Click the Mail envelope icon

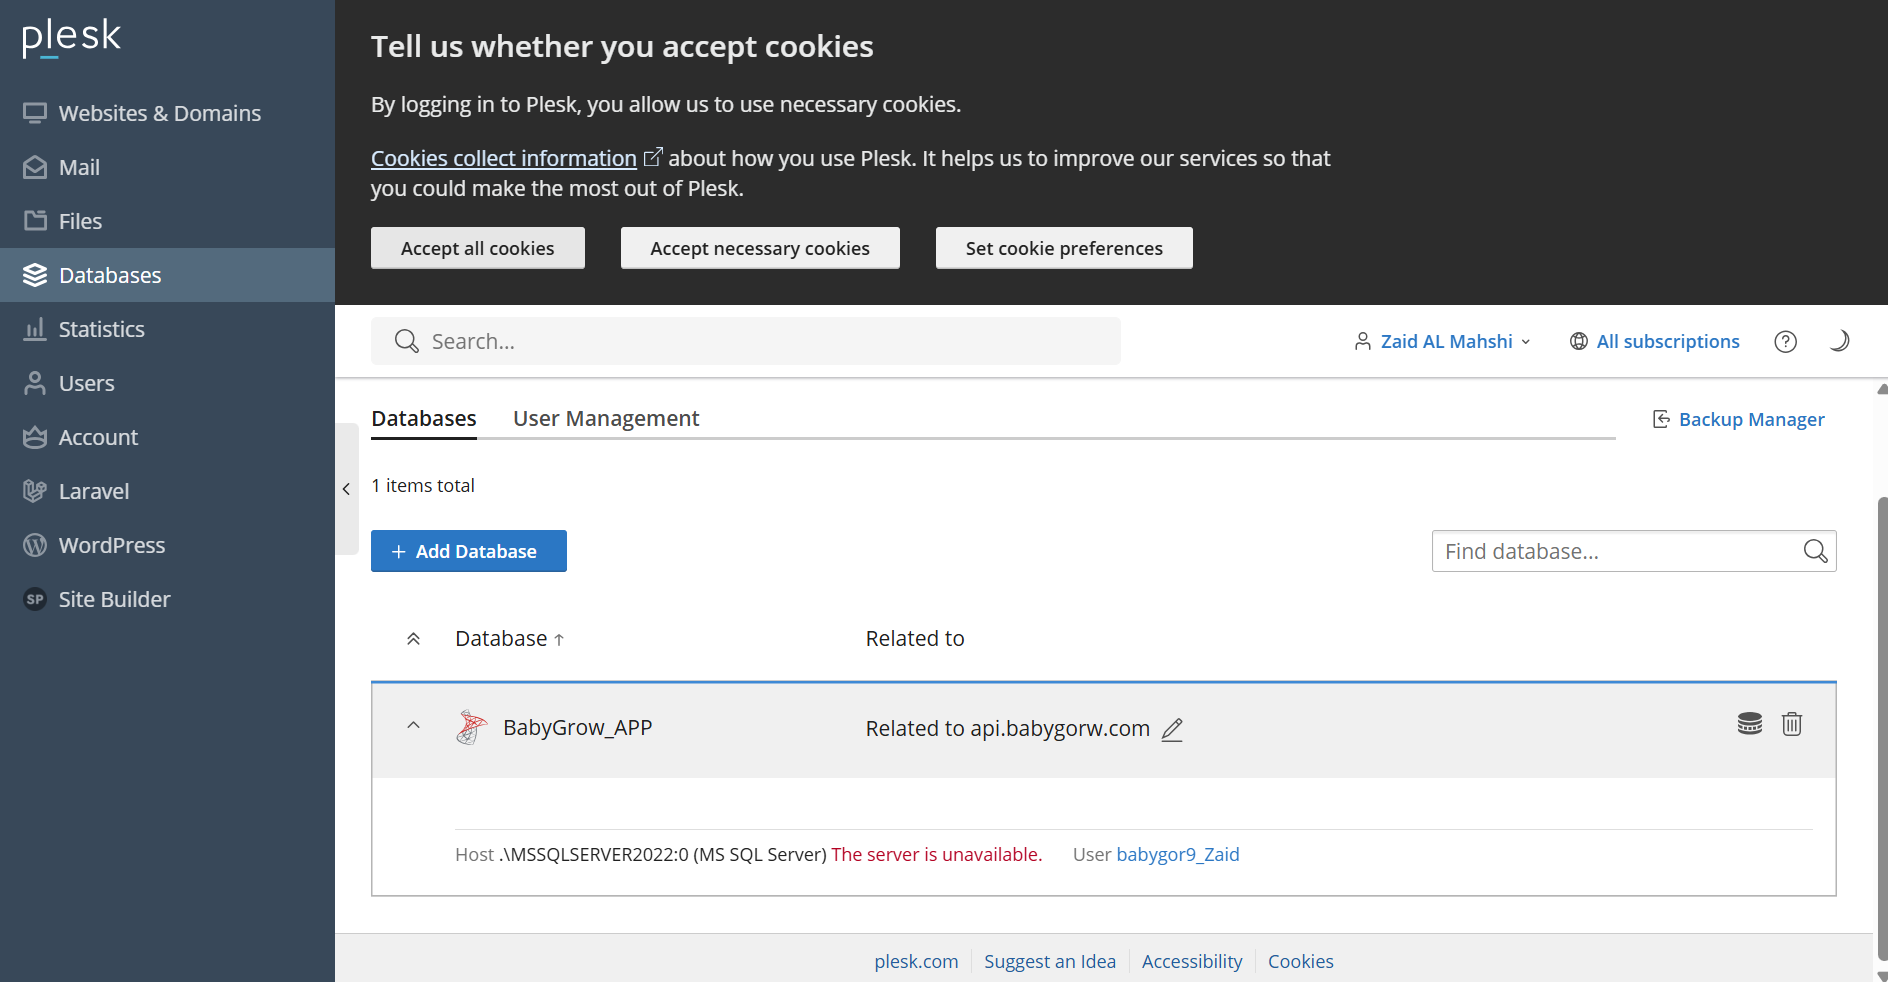(x=35, y=167)
